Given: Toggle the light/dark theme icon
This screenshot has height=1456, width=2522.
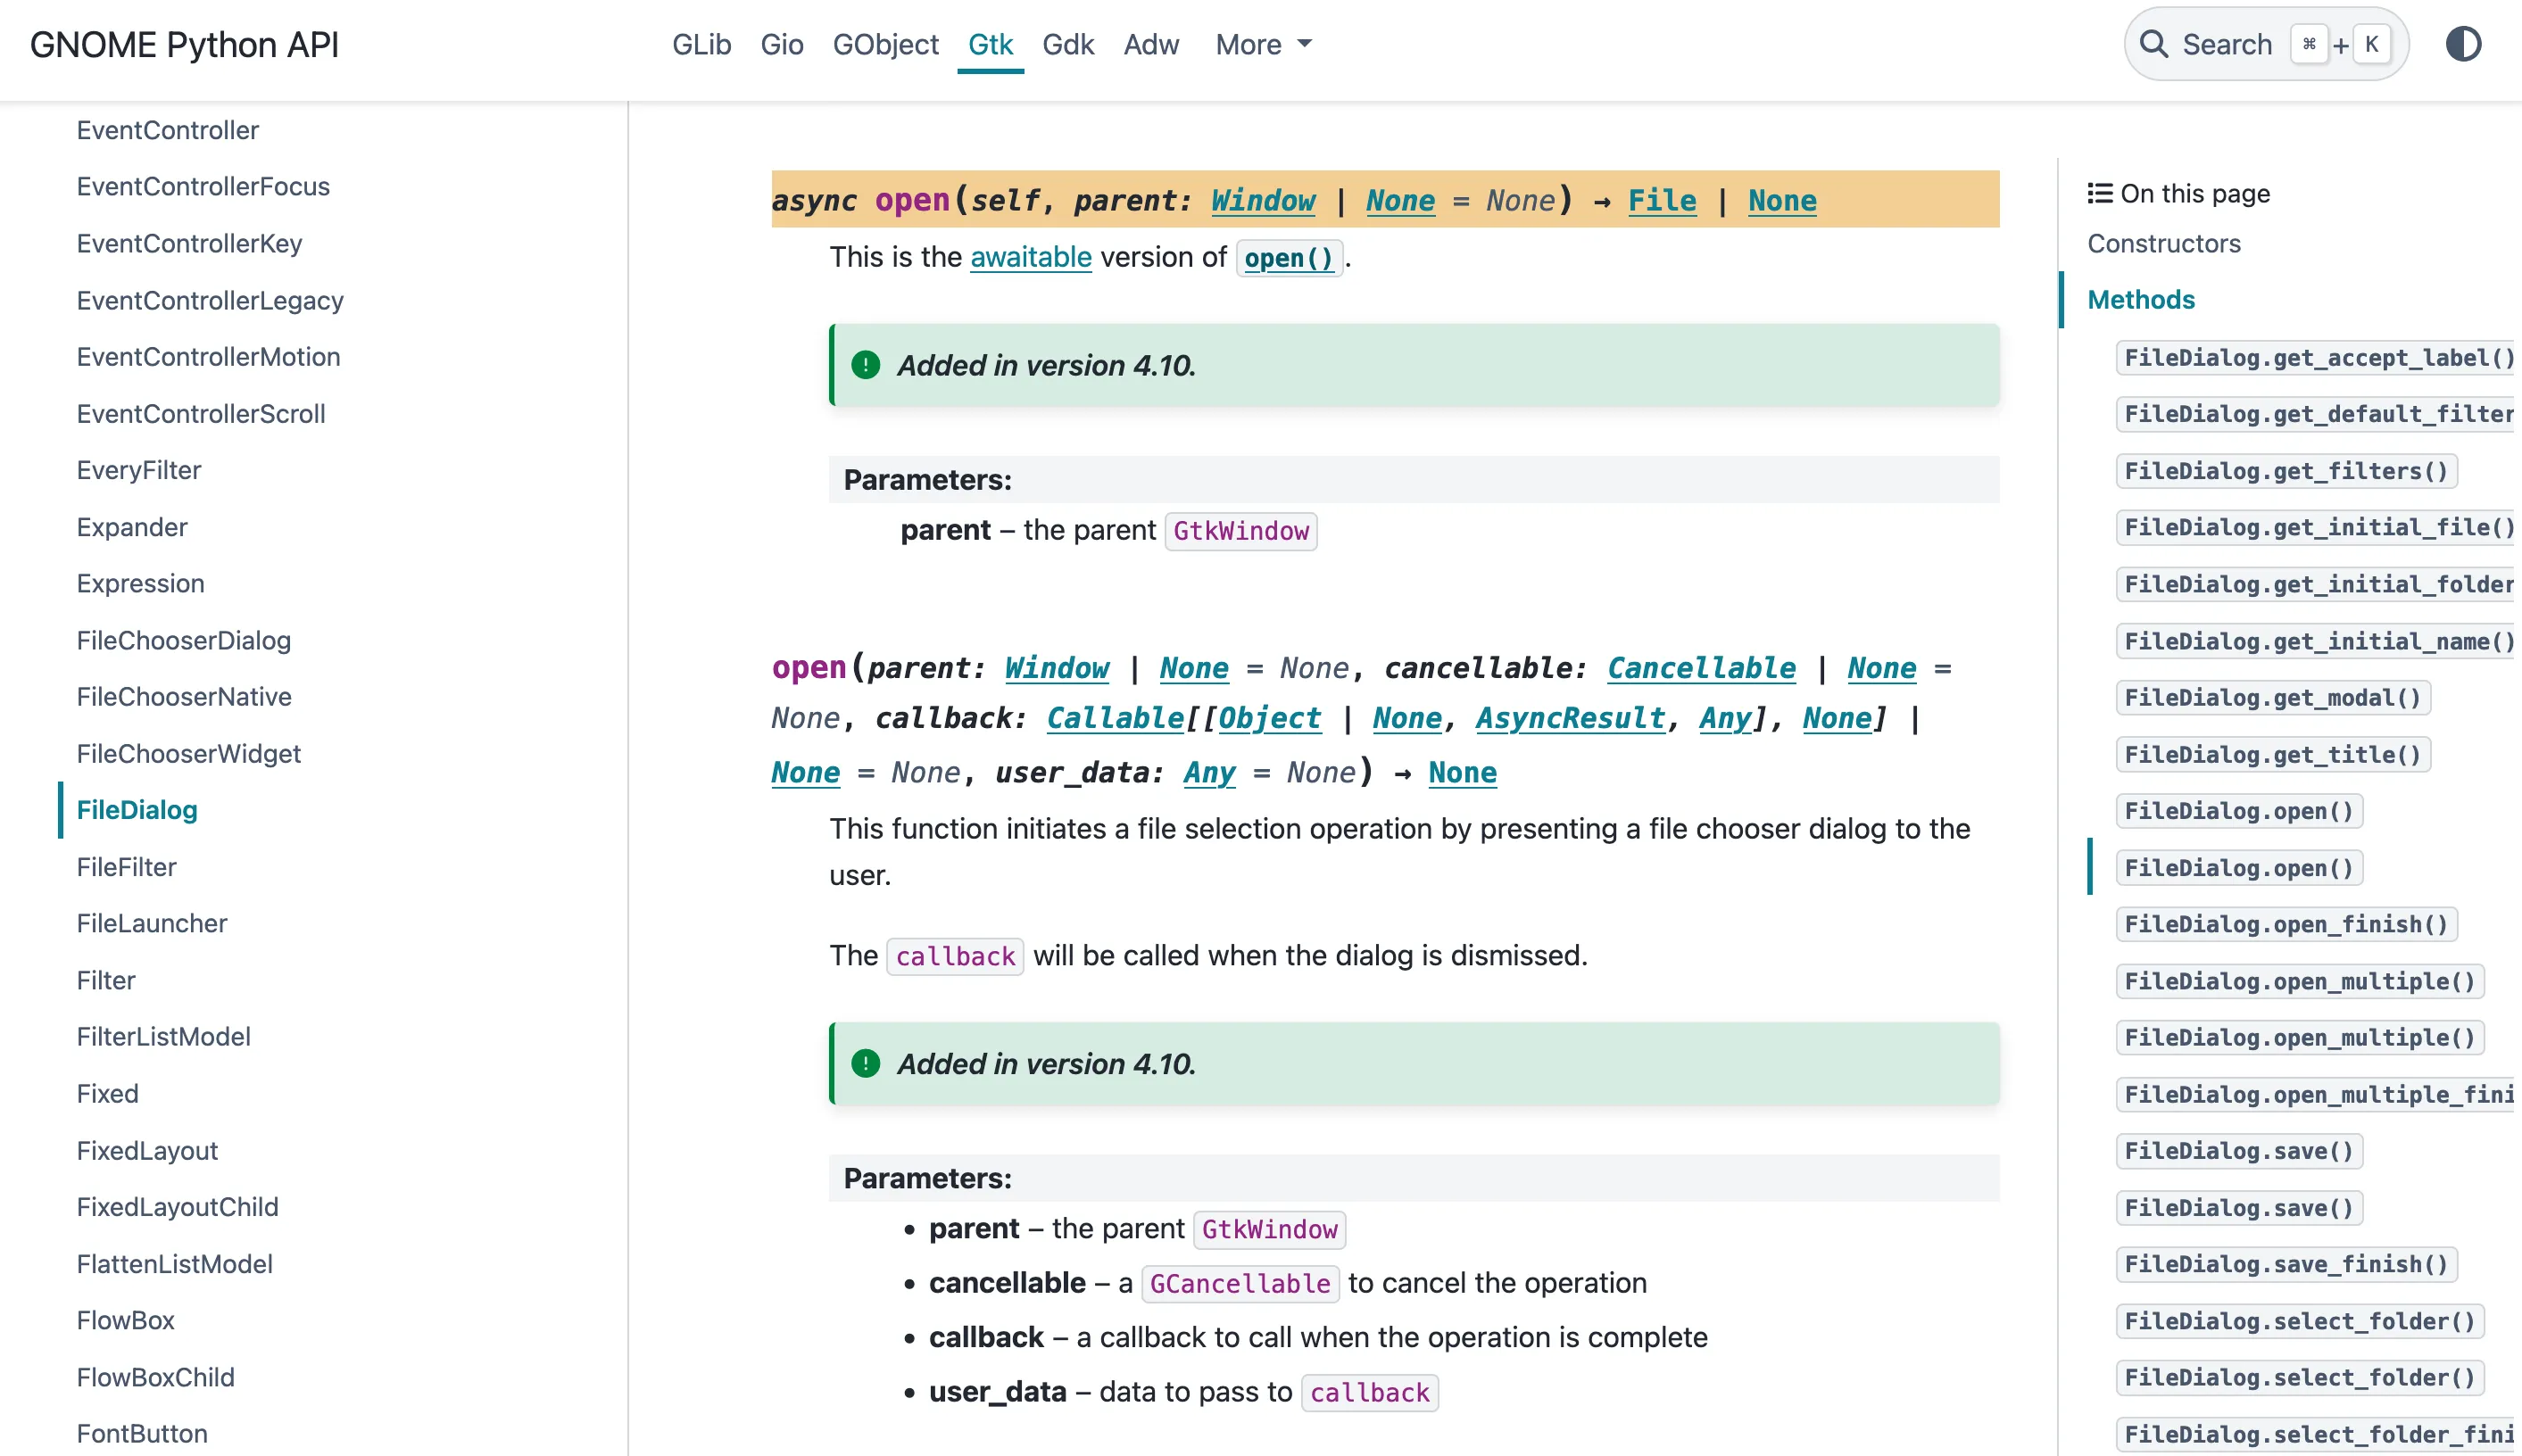Looking at the screenshot, I should pyautogui.click(x=2463, y=44).
